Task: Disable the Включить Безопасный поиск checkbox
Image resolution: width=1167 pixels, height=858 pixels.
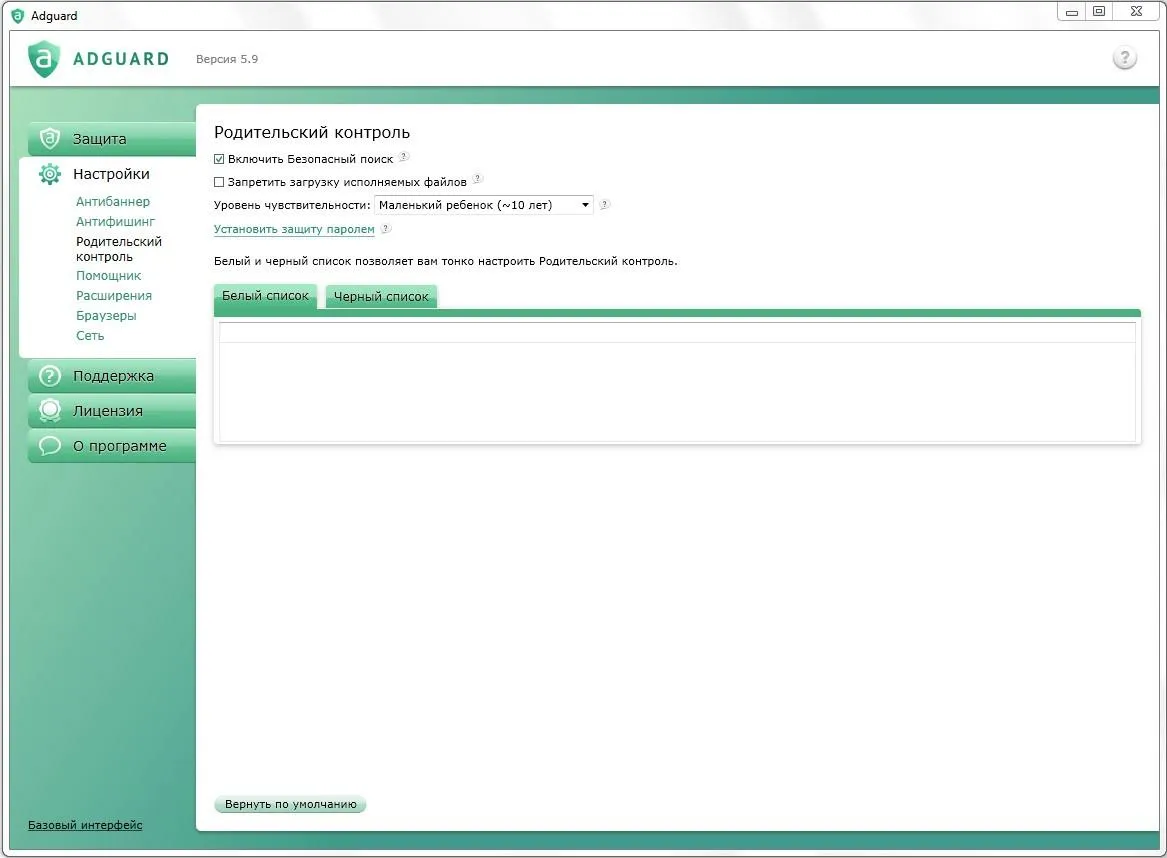Action: [x=220, y=159]
